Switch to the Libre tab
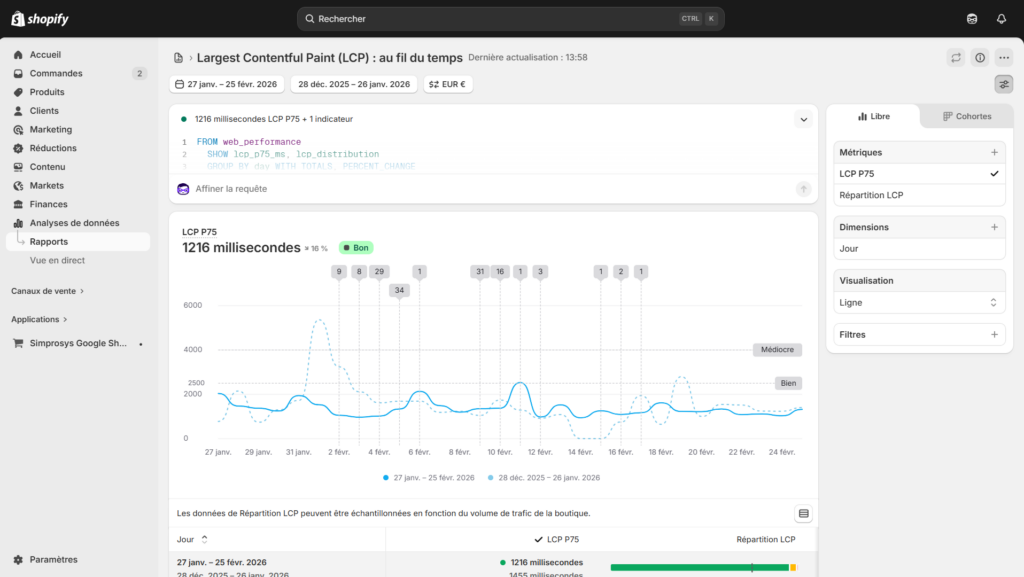This screenshot has height=577, width=1024. click(874, 116)
